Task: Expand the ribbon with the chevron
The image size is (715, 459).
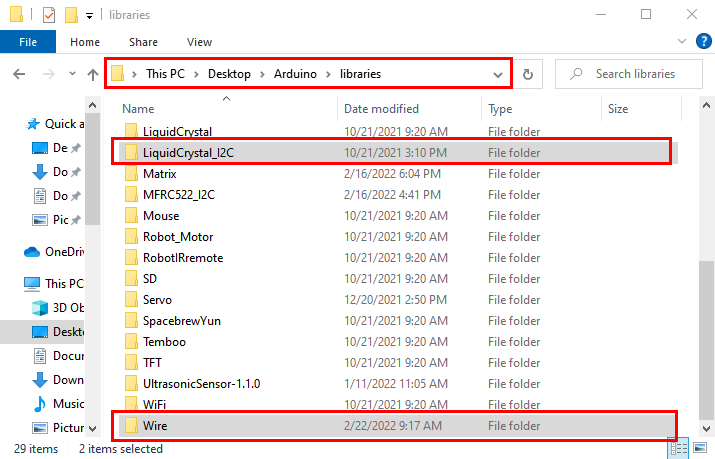Action: (682, 41)
